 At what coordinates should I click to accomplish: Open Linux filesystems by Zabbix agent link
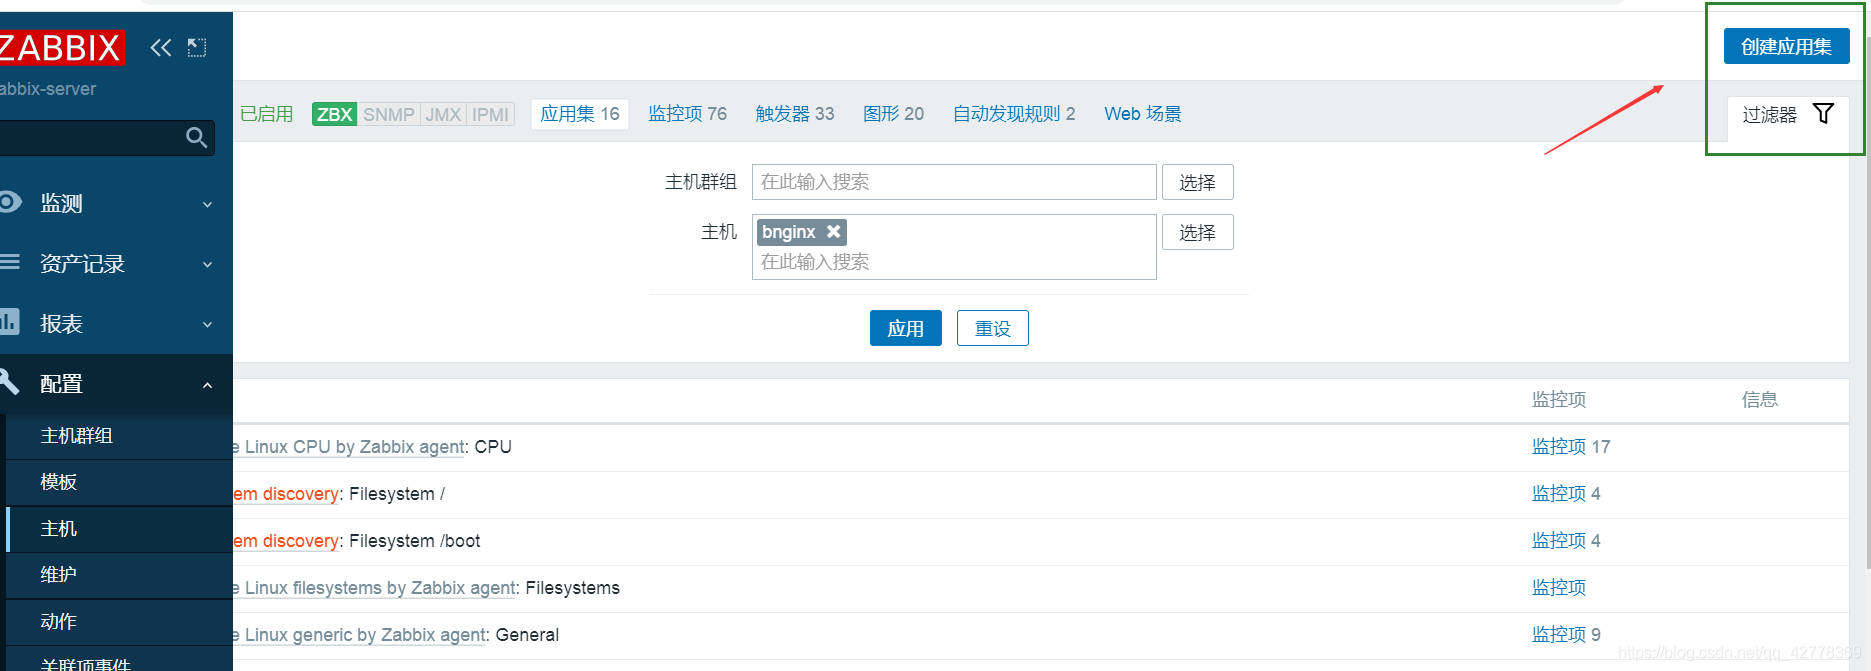(x=375, y=588)
